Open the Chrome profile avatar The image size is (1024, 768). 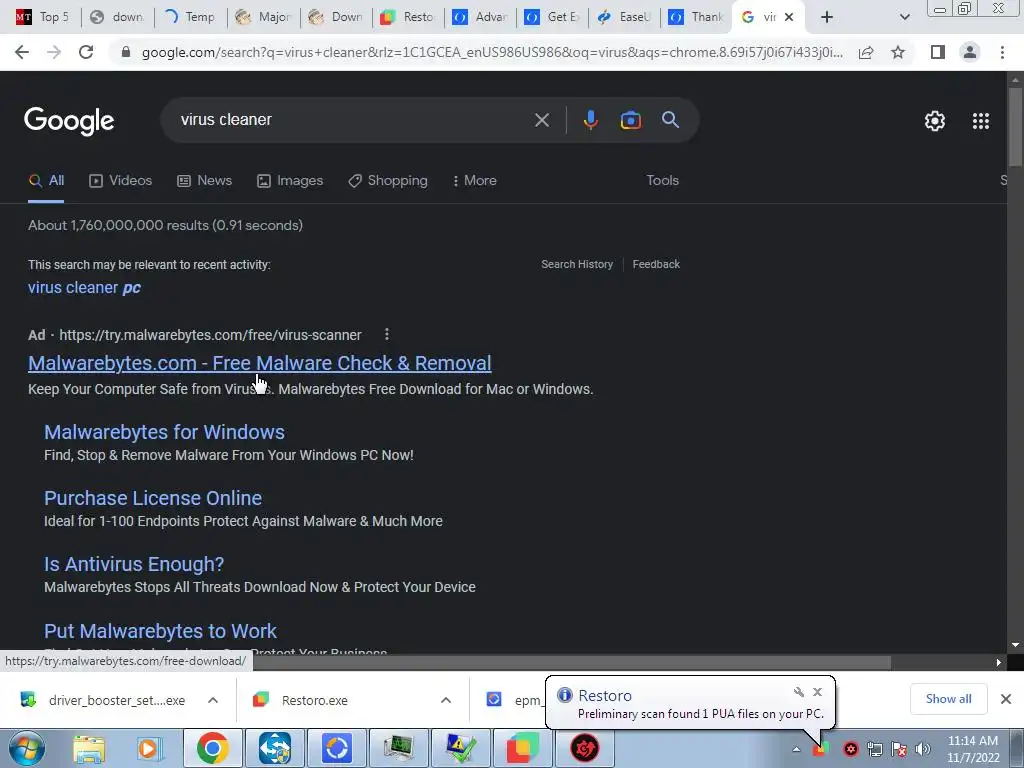pyautogui.click(x=970, y=52)
